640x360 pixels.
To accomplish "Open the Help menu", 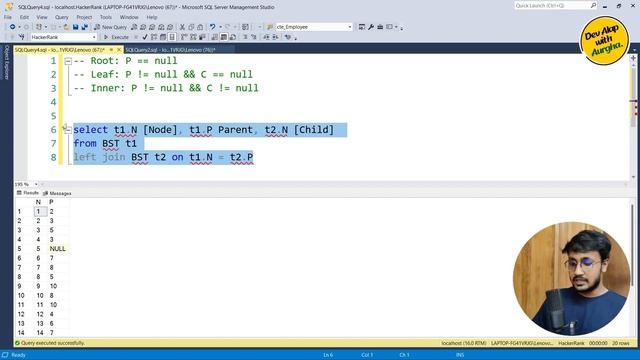I will coord(152,17).
